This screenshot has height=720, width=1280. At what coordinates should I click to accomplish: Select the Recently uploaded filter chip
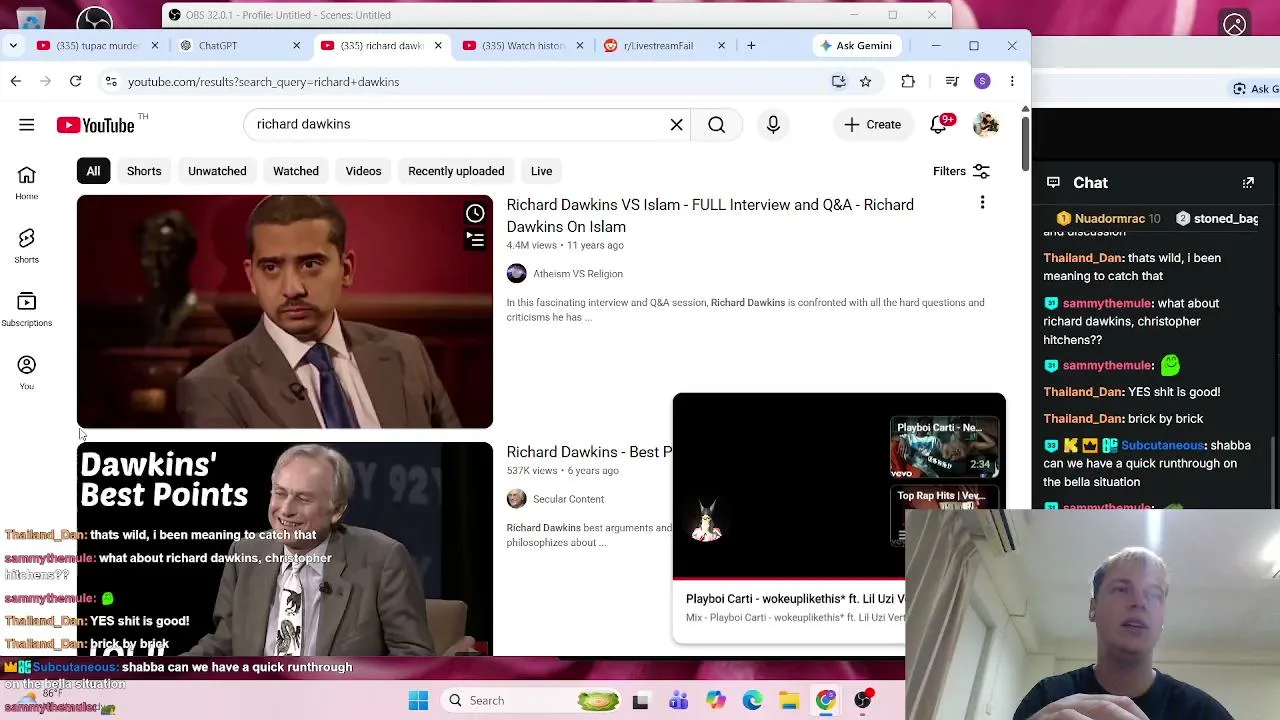456,171
